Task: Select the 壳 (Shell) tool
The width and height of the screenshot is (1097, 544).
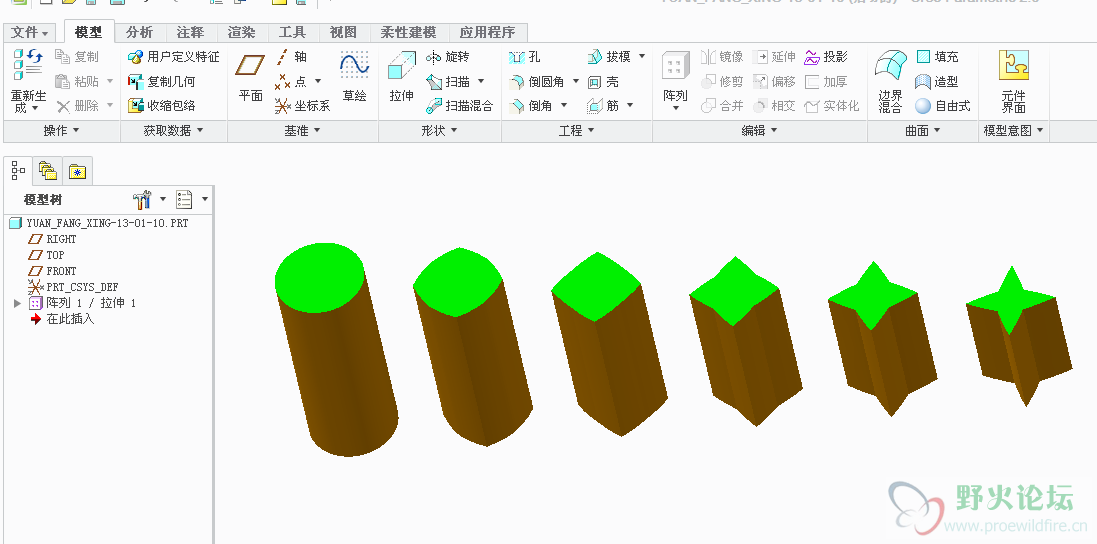Action: click(603, 81)
